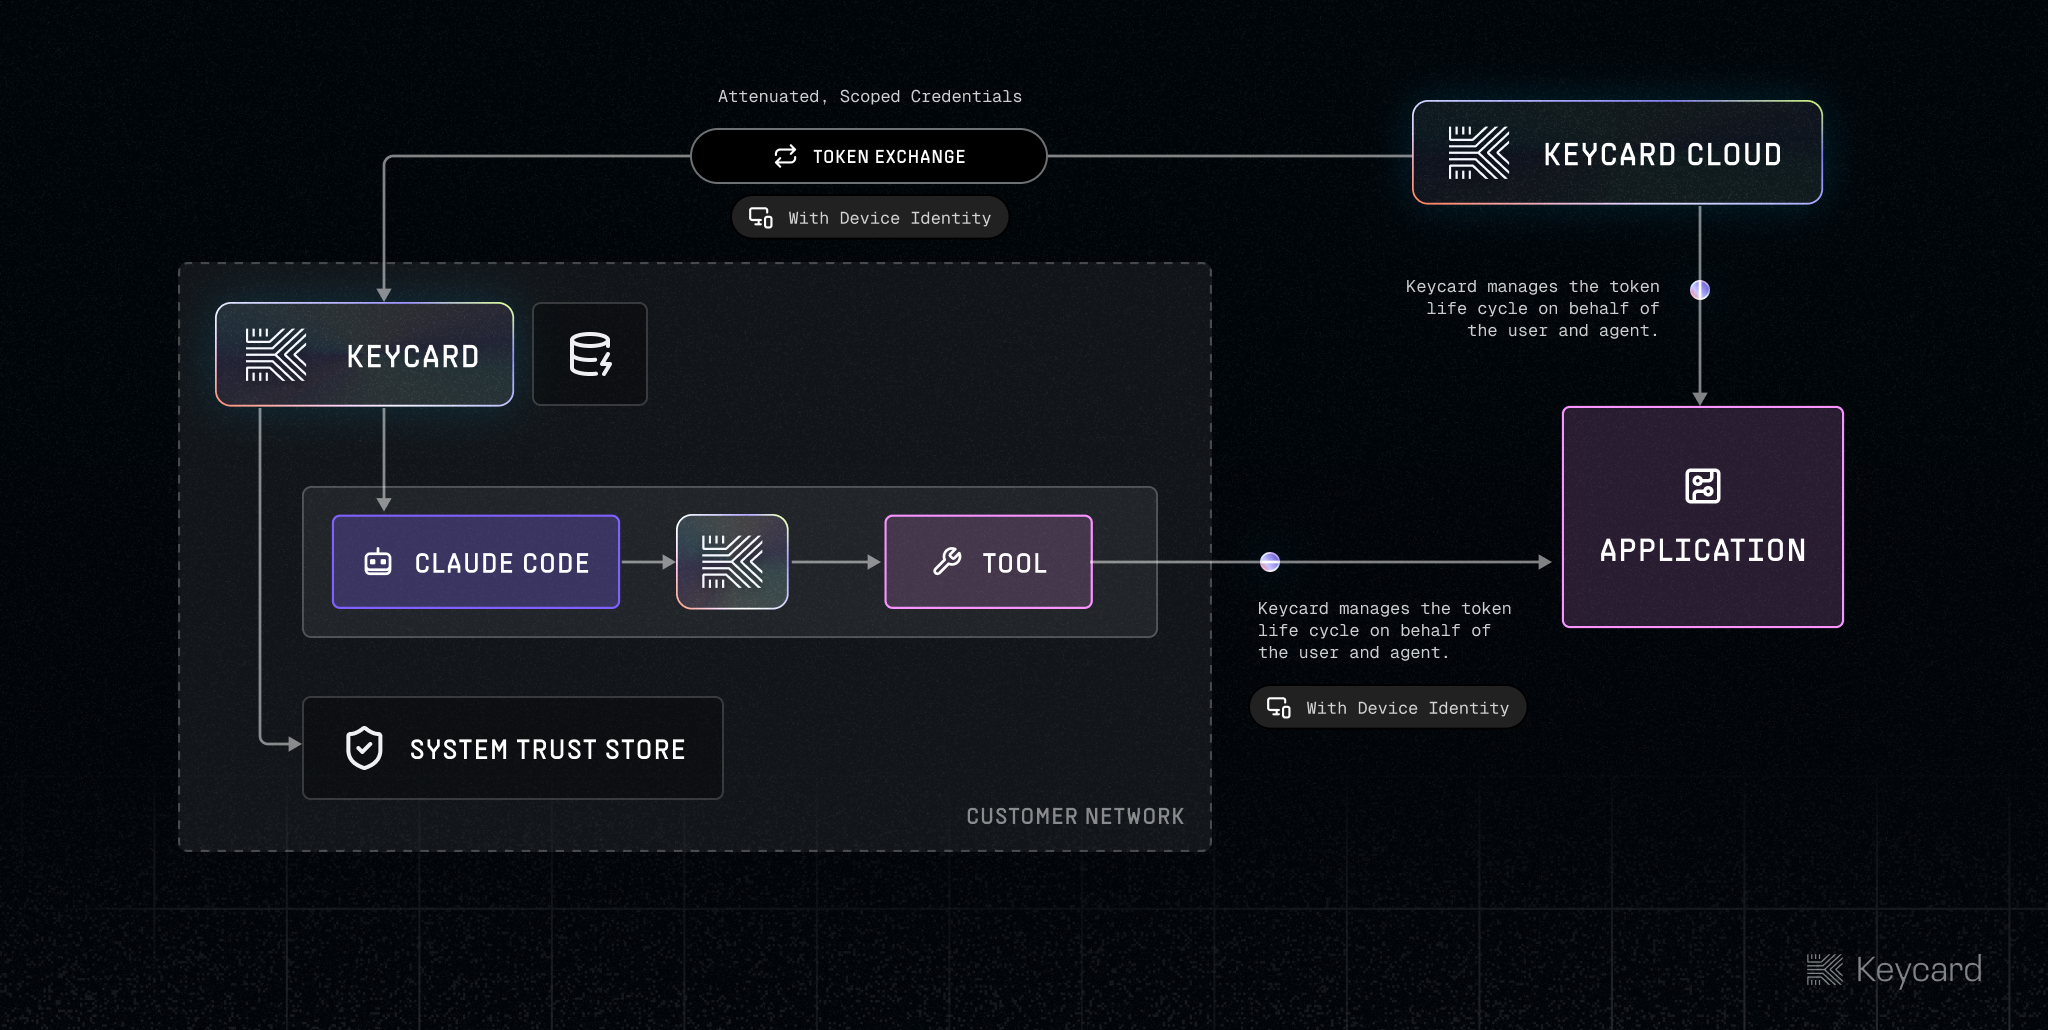The height and width of the screenshot is (1030, 2048).
Task: Select the Attenuated, Scoped Credentials caption
Action: (x=869, y=96)
